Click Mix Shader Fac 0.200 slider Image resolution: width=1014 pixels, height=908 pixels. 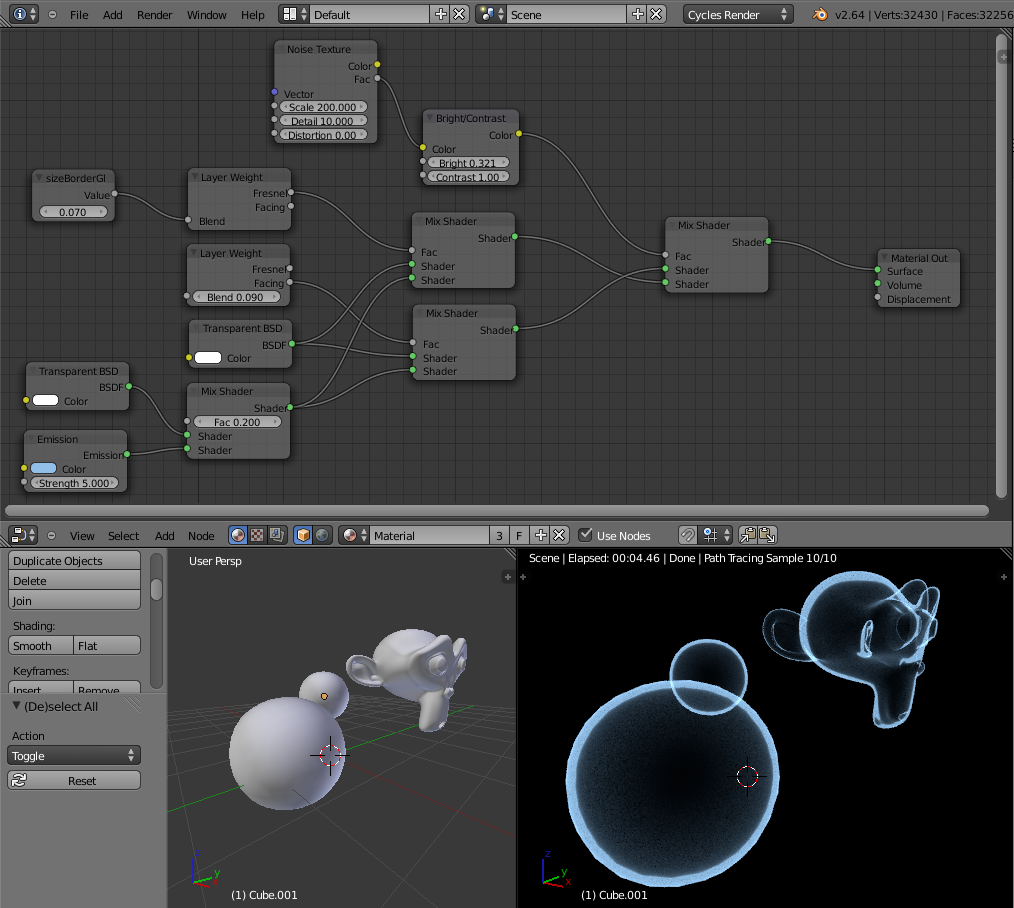[x=237, y=422]
